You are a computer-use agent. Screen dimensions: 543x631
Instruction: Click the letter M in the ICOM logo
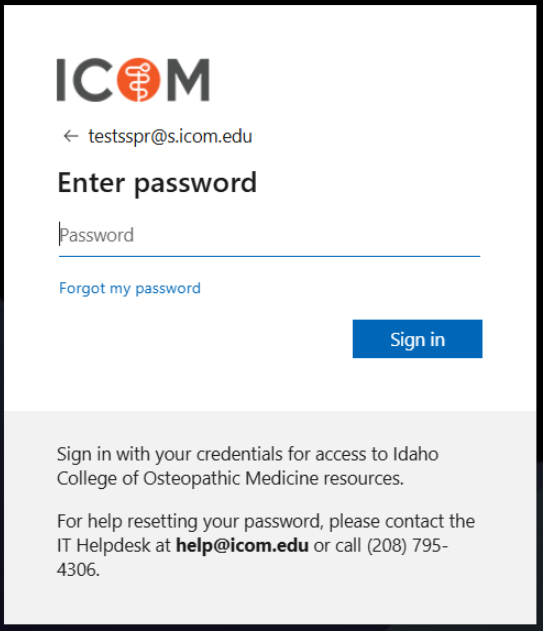pyautogui.click(x=188, y=80)
